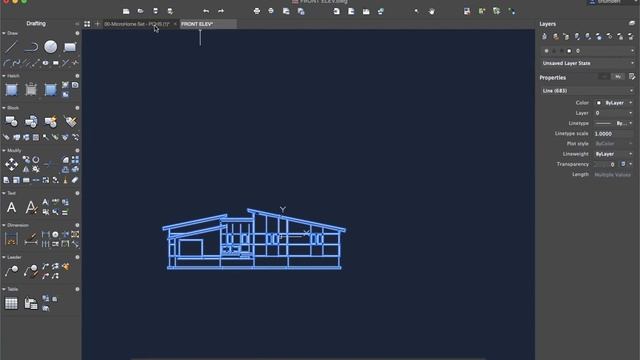Add a new drawing tab with plus
Viewport: 640px width, 360px height.
[x=97, y=24]
